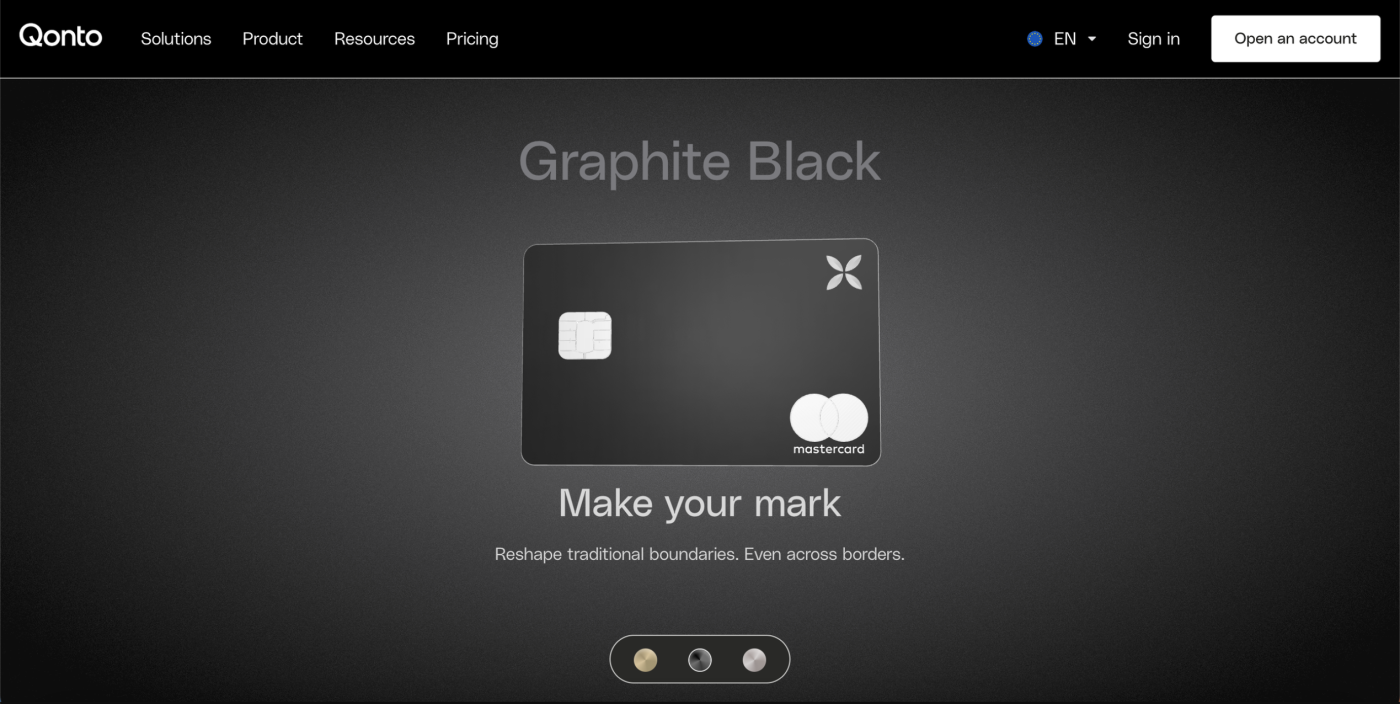Viewport: 1400px width, 704px height.
Task: Click the Reshape traditional boundaries tagline text
Action: tap(700, 554)
